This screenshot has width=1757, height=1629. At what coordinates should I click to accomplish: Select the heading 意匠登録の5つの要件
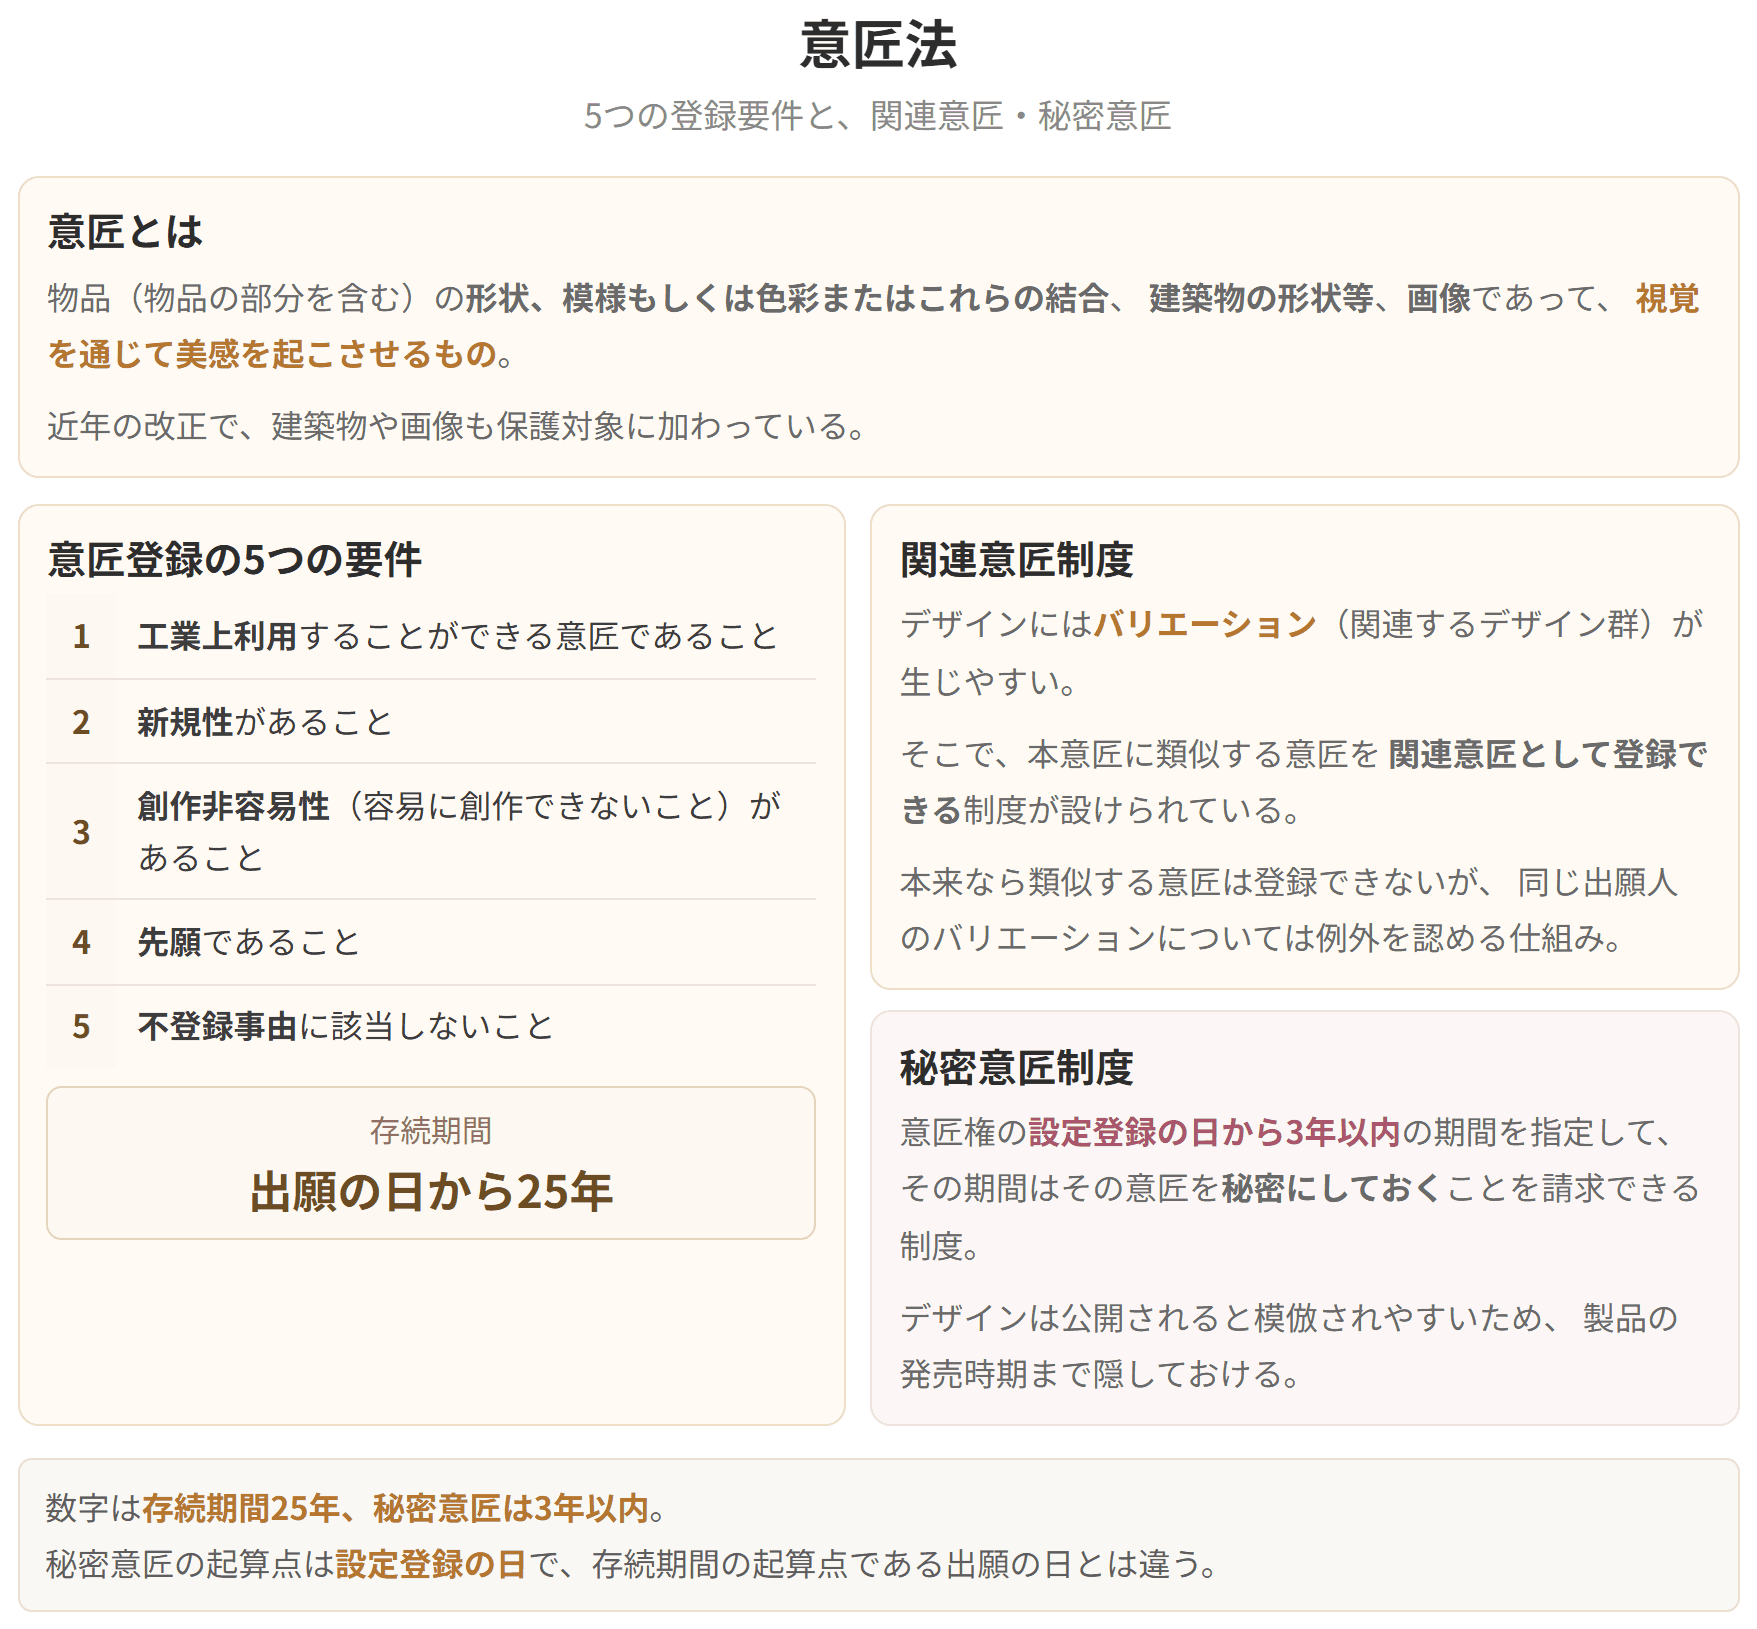[x=234, y=560]
